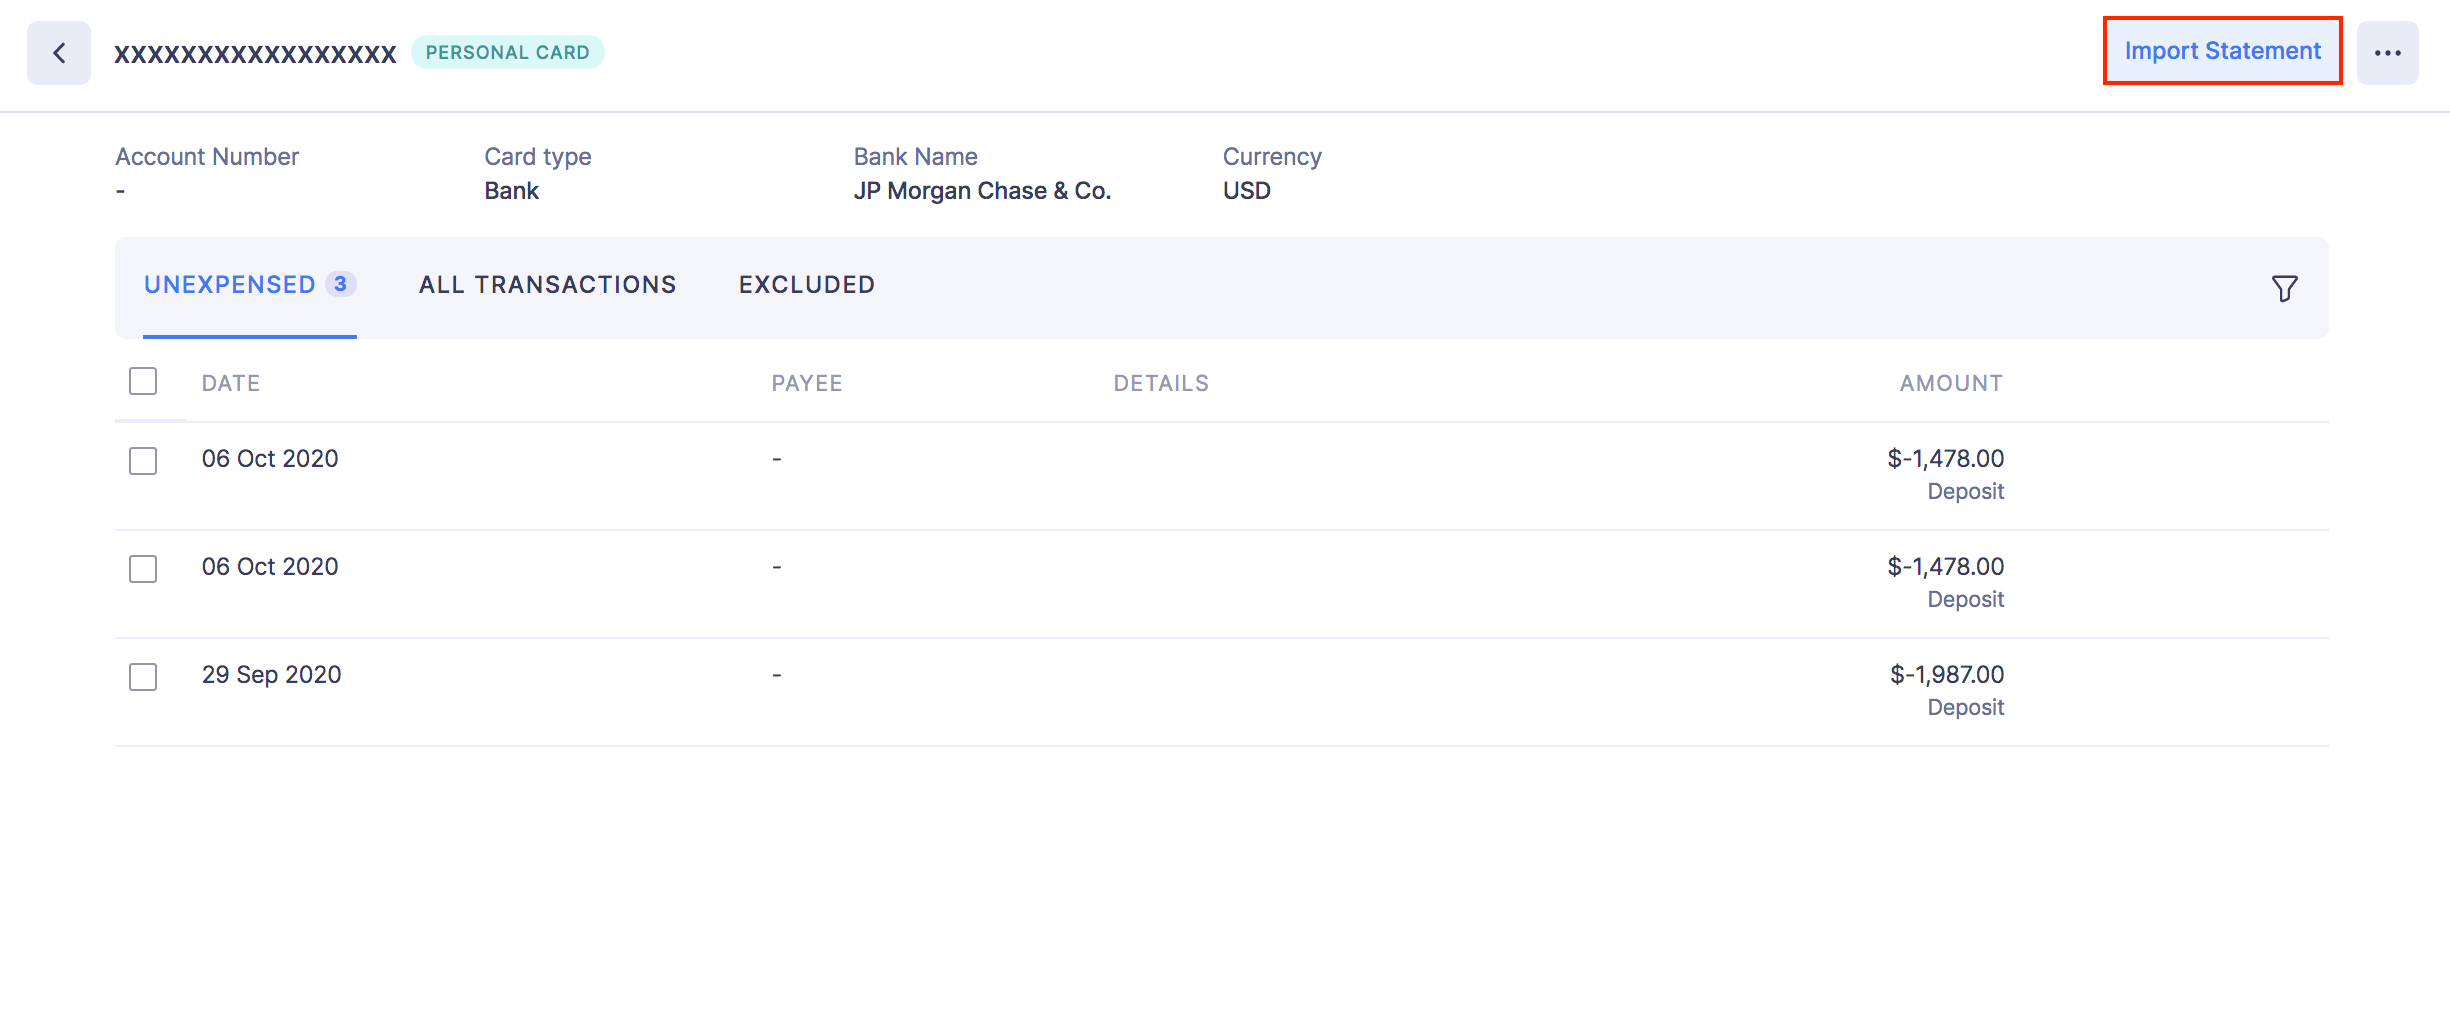Click the Personal Card badge
This screenshot has height=1032, width=2450.
[x=507, y=52]
